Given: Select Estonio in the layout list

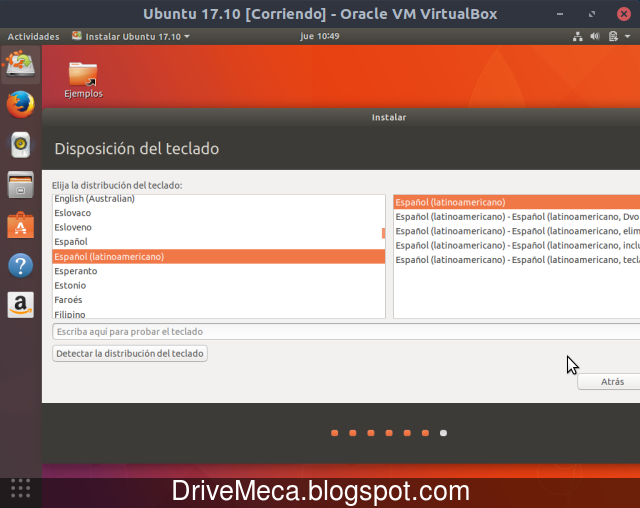Looking at the screenshot, I should coord(219,285).
